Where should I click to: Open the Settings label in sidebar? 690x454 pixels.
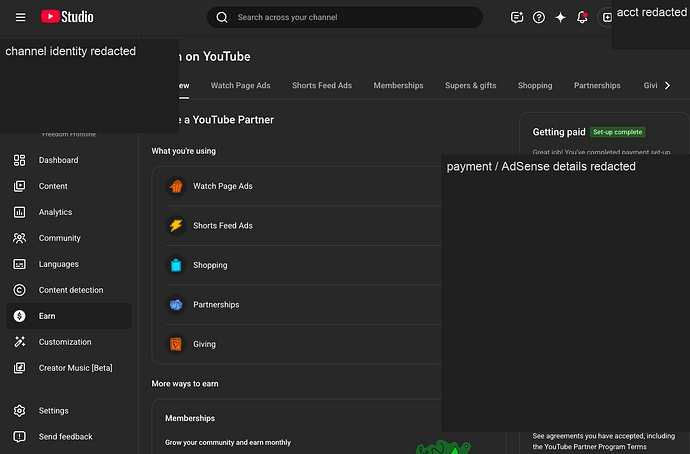[x=53, y=410]
